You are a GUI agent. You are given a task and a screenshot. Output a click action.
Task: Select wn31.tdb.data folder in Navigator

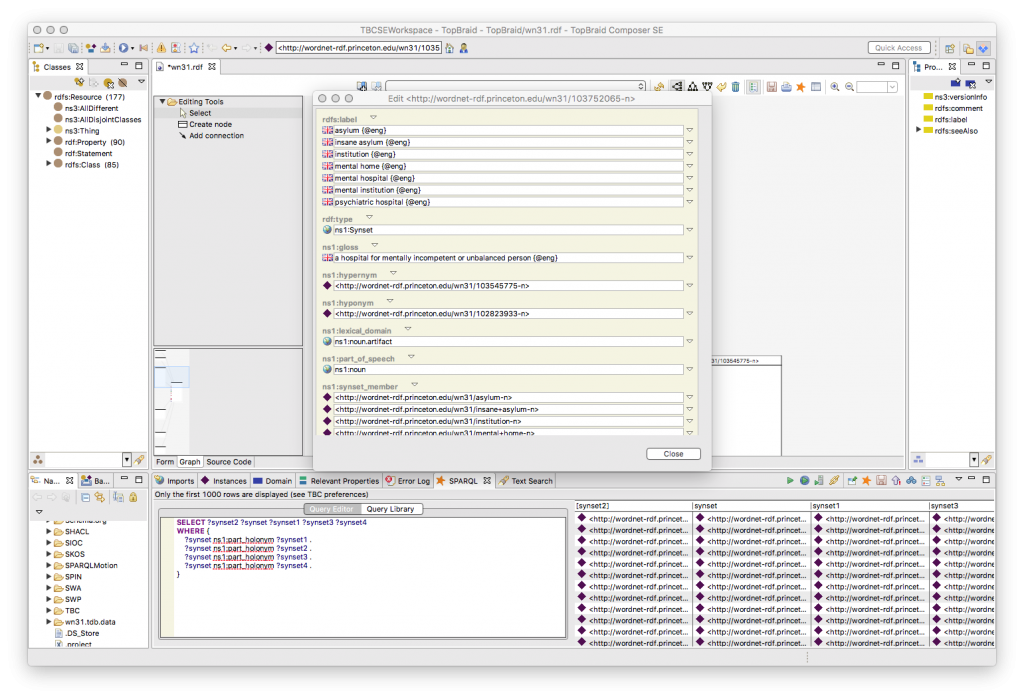click(x=89, y=622)
